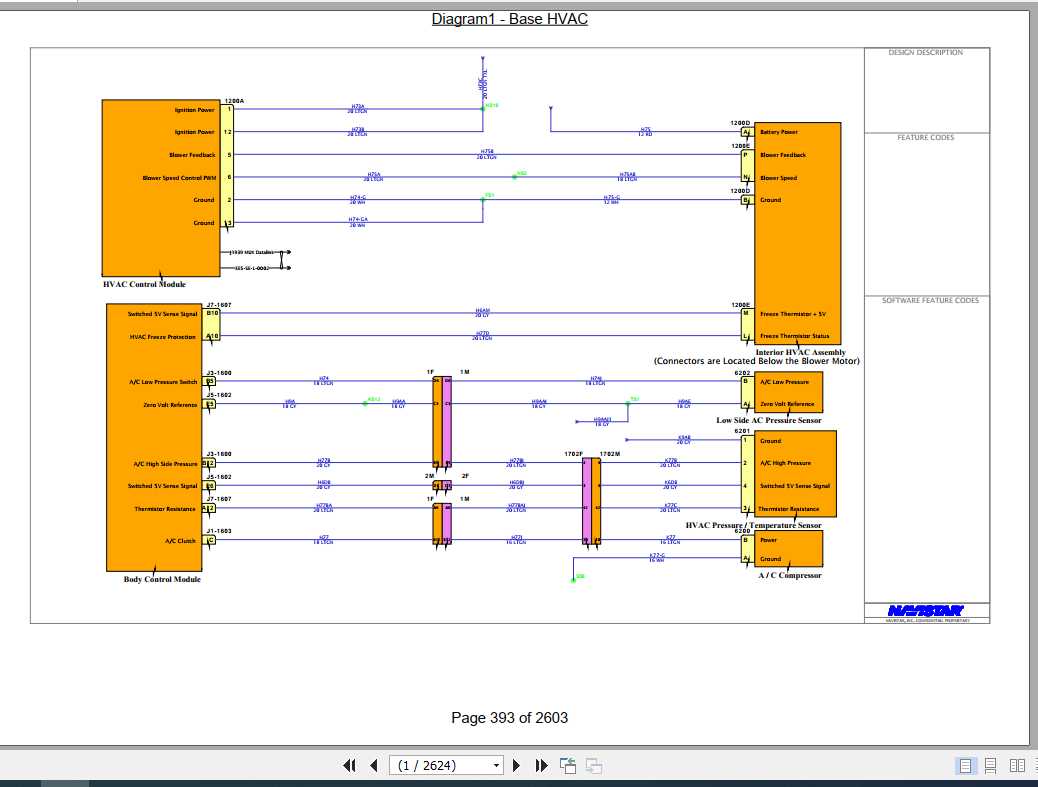Click the Diagram1 - Base HVAC title

[x=508, y=18]
